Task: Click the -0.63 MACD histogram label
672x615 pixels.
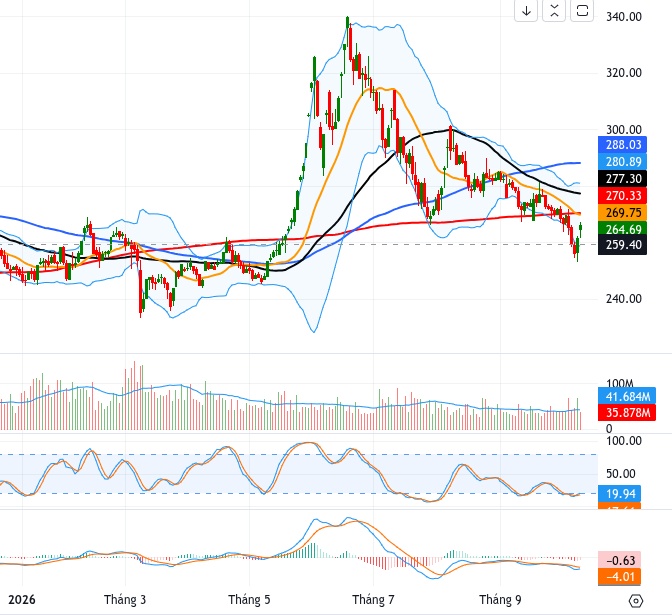Action: point(620,560)
